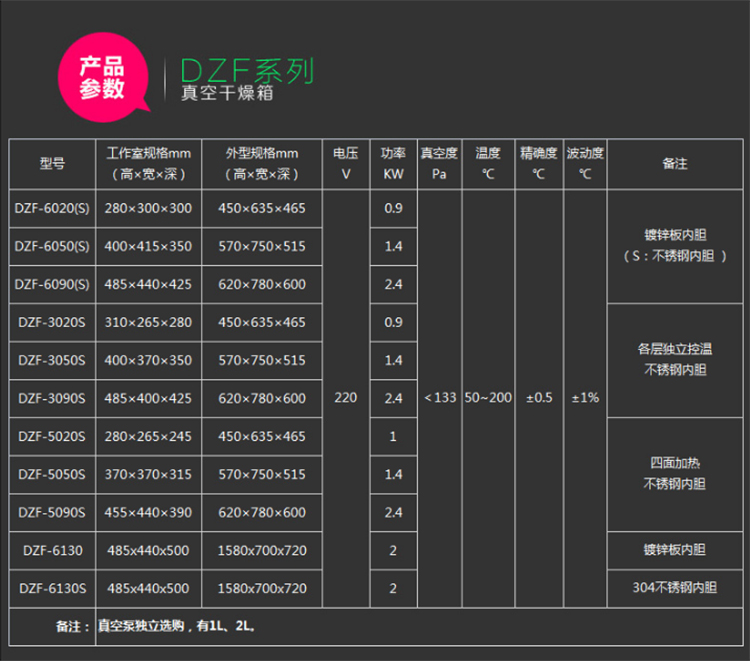Click the 四面加热 remark cell

pos(675,474)
